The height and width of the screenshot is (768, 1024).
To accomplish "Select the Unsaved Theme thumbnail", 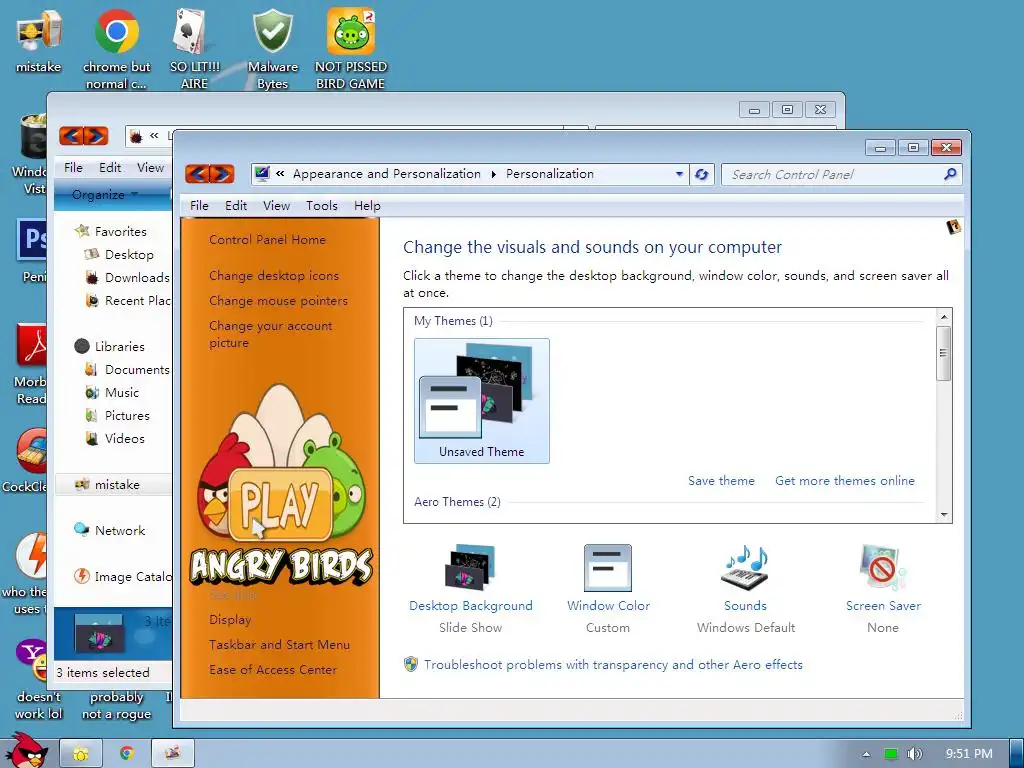I will click(x=481, y=401).
